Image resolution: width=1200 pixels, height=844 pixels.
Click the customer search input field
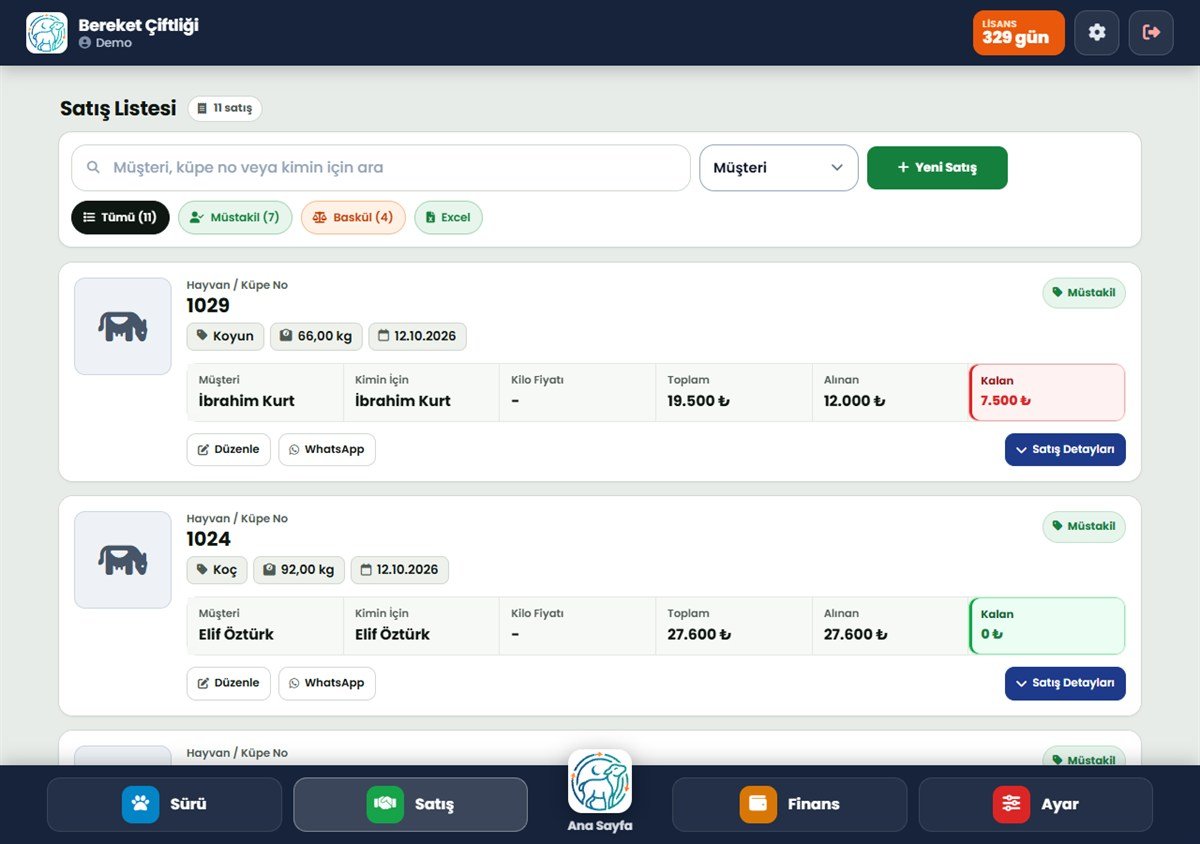(381, 168)
